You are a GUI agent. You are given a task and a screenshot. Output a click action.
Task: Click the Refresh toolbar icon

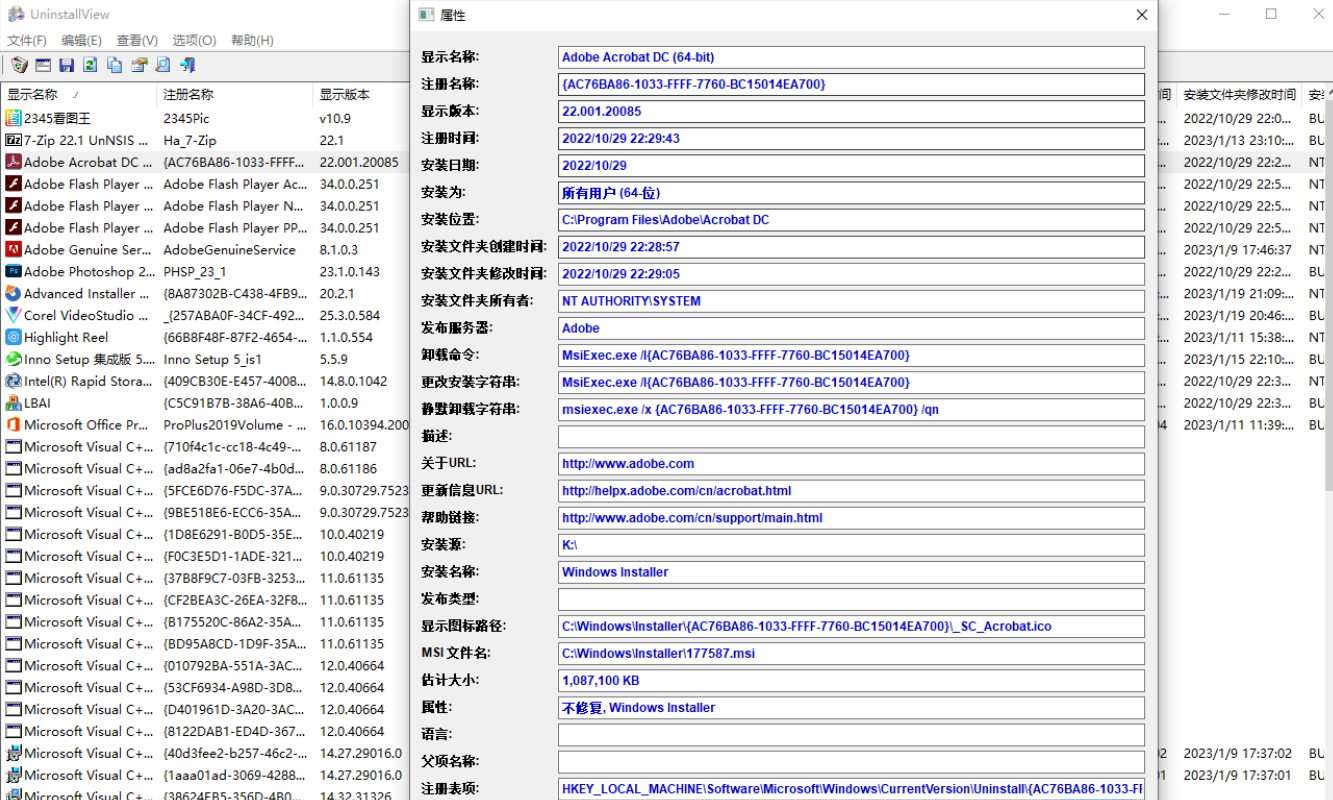[x=91, y=65]
